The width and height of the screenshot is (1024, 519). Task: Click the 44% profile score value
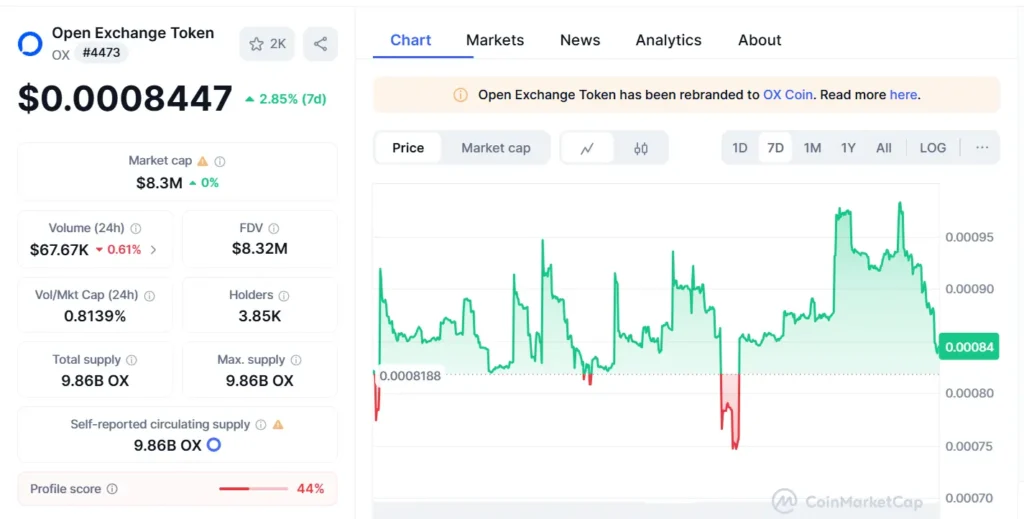coord(310,489)
